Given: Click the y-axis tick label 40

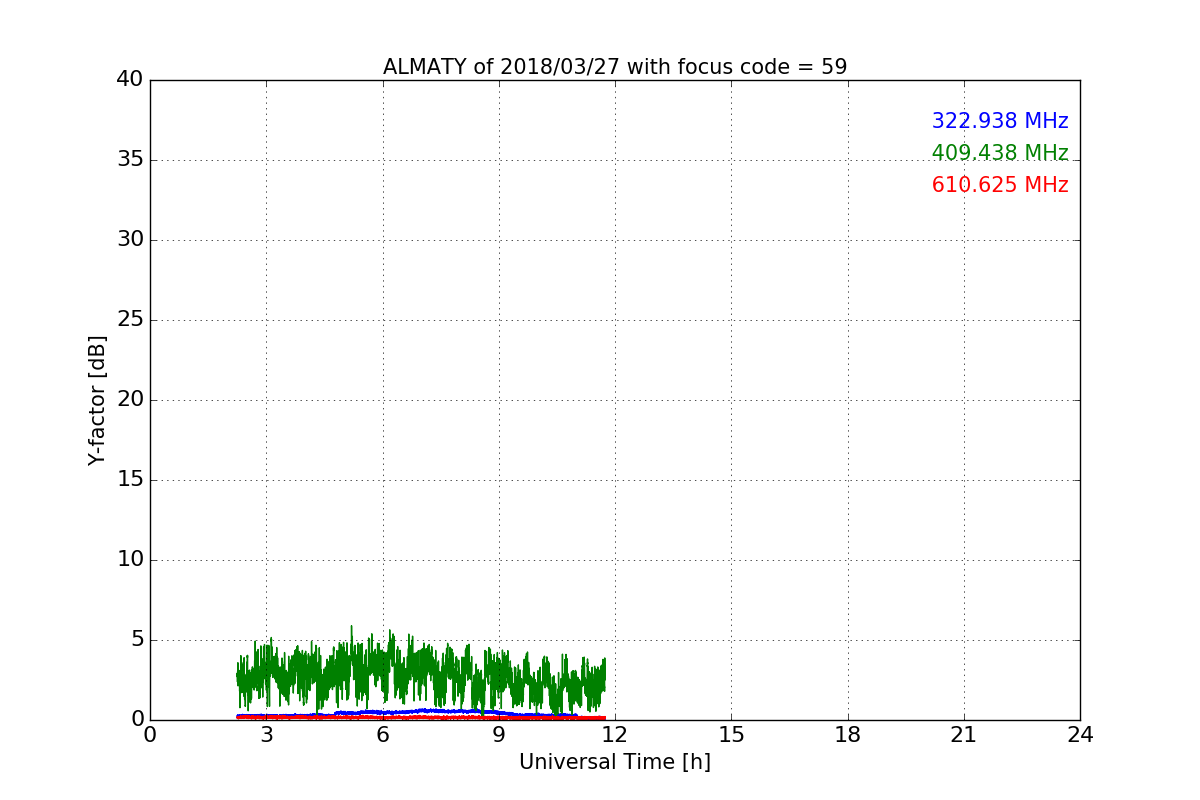Looking at the screenshot, I should coord(130,80).
